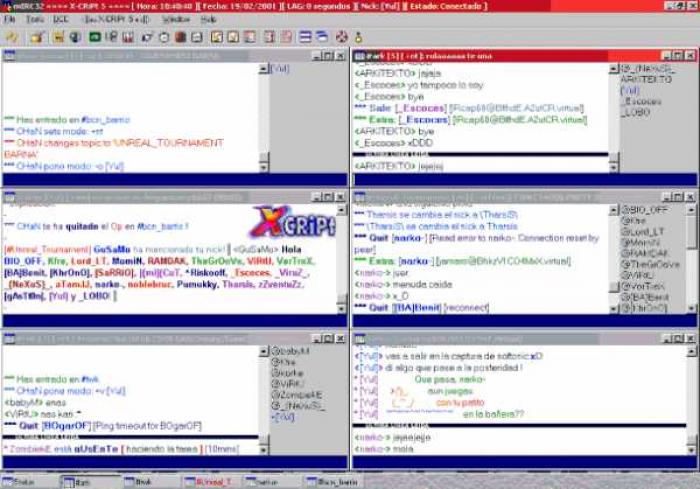The image size is (700, 489).
Task: Select ARKITEKTO in the top-right nick list
Action: pyautogui.click(x=646, y=79)
